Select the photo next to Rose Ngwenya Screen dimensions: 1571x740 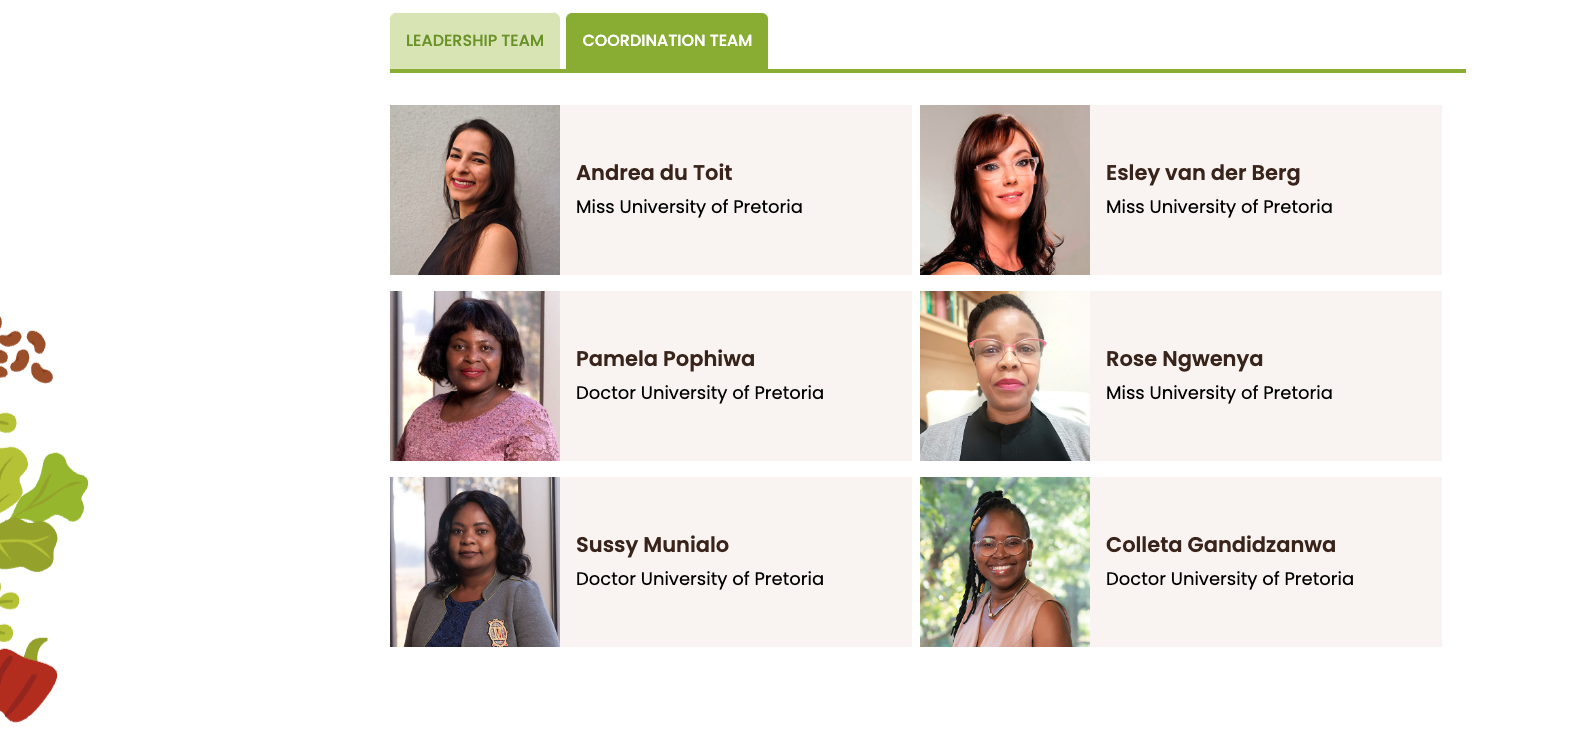[1005, 376]
